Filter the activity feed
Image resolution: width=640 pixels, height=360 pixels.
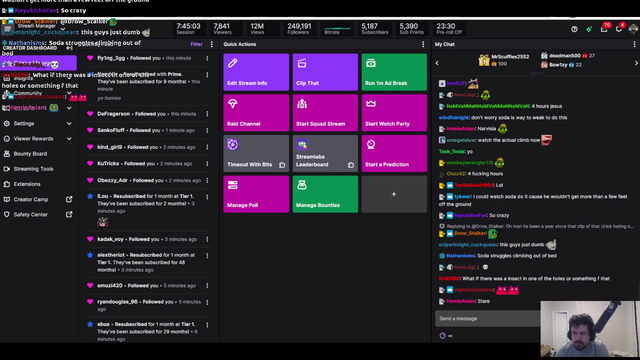tap(196, 44)
